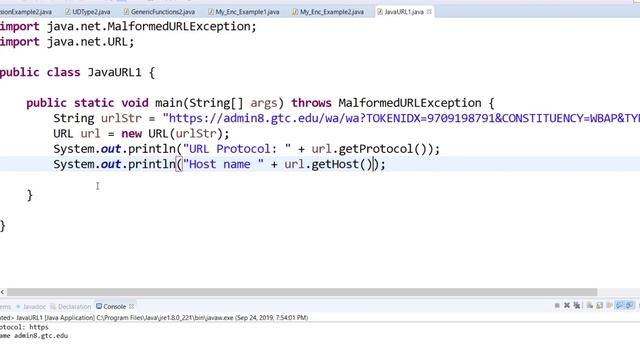
Task: Click 'args' parameter in main method
Action: 264,103
